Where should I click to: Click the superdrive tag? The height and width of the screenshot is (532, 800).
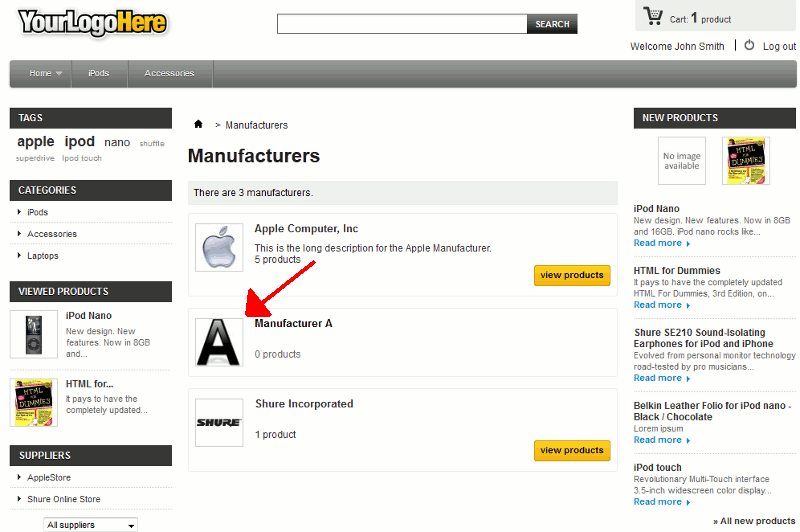[35, 158]
